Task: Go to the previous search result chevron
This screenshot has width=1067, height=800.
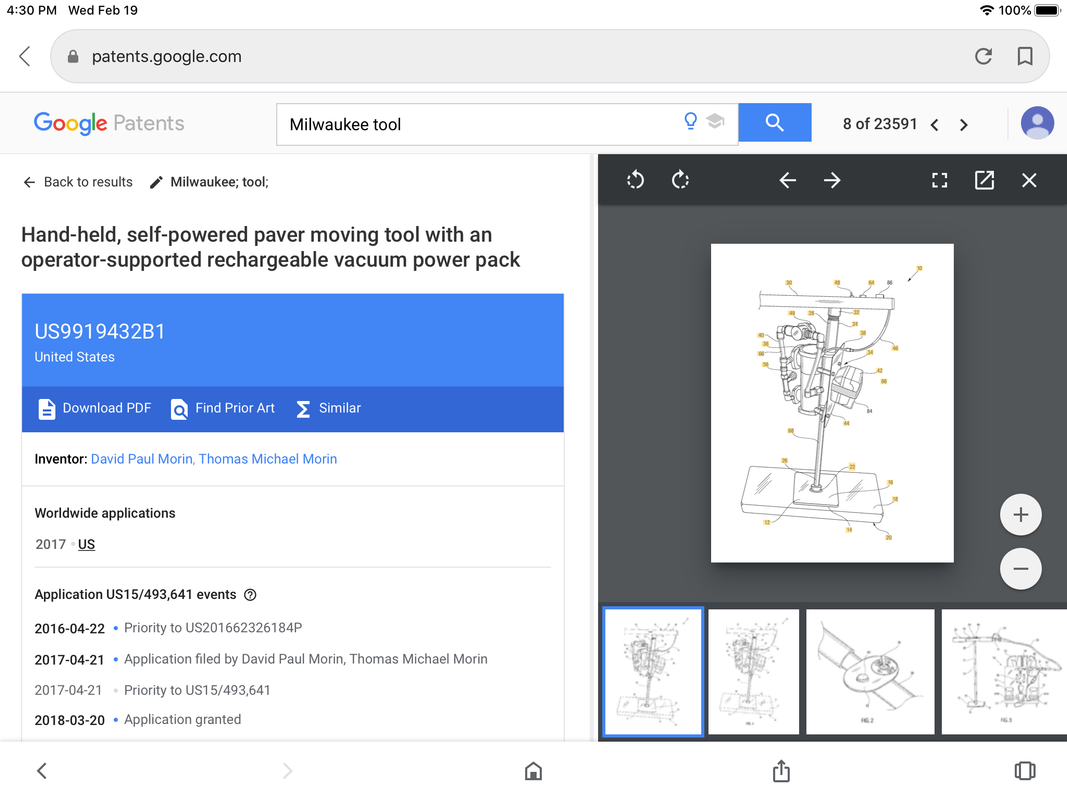Action: (x=935, y=124)
